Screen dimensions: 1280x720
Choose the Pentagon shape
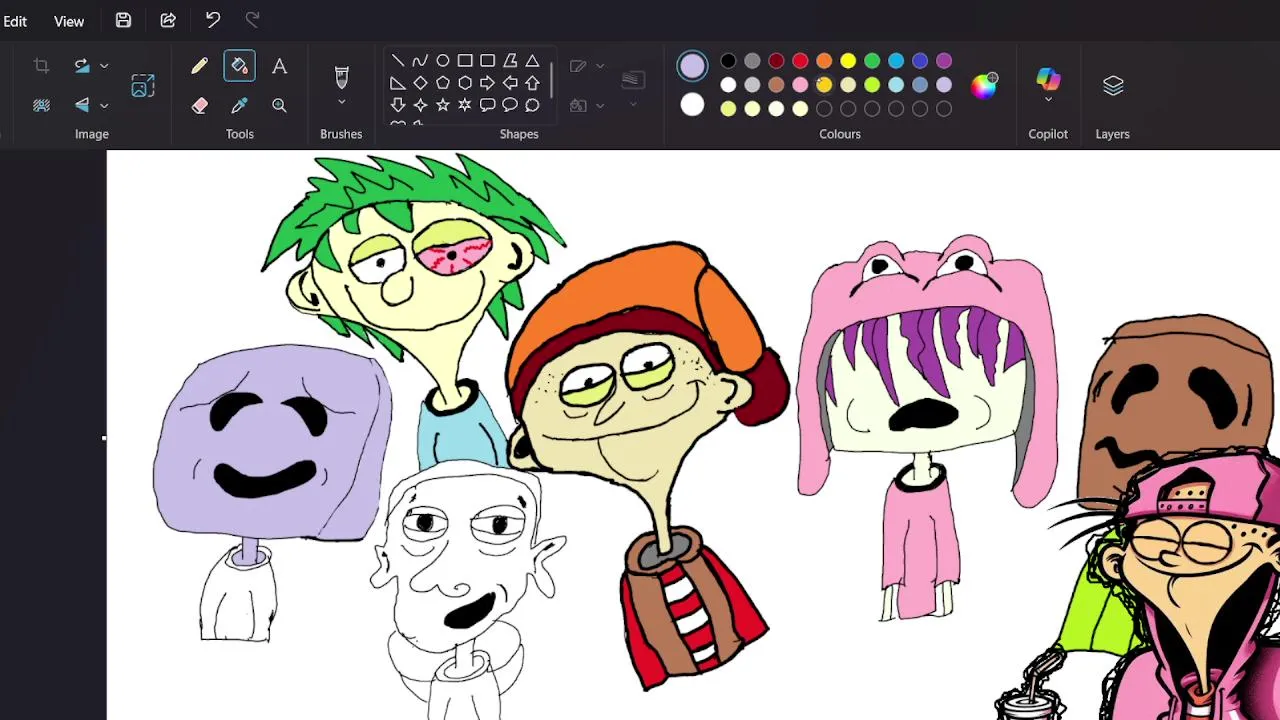tap(443, 83)
